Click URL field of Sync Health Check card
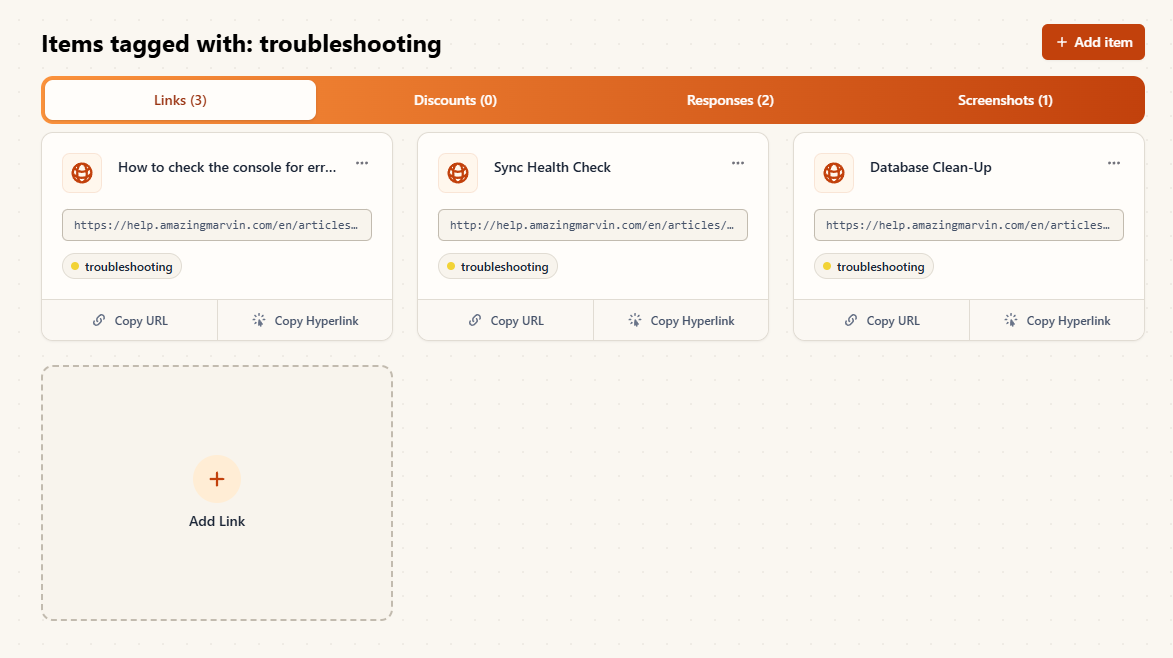This screenshot has height=658, width=1173. pos(592,225)
